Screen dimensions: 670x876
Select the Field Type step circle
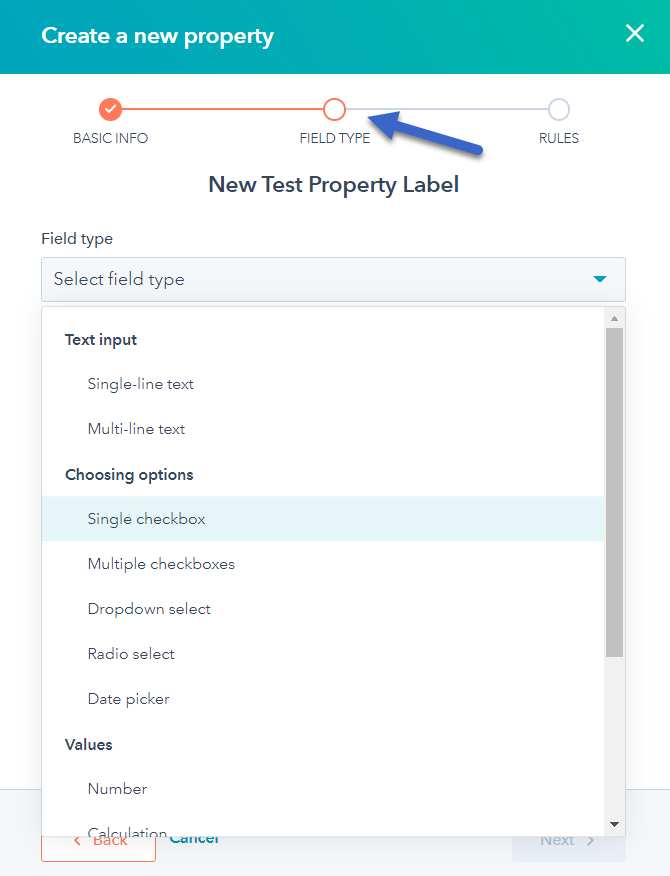[x=334, y=109]
